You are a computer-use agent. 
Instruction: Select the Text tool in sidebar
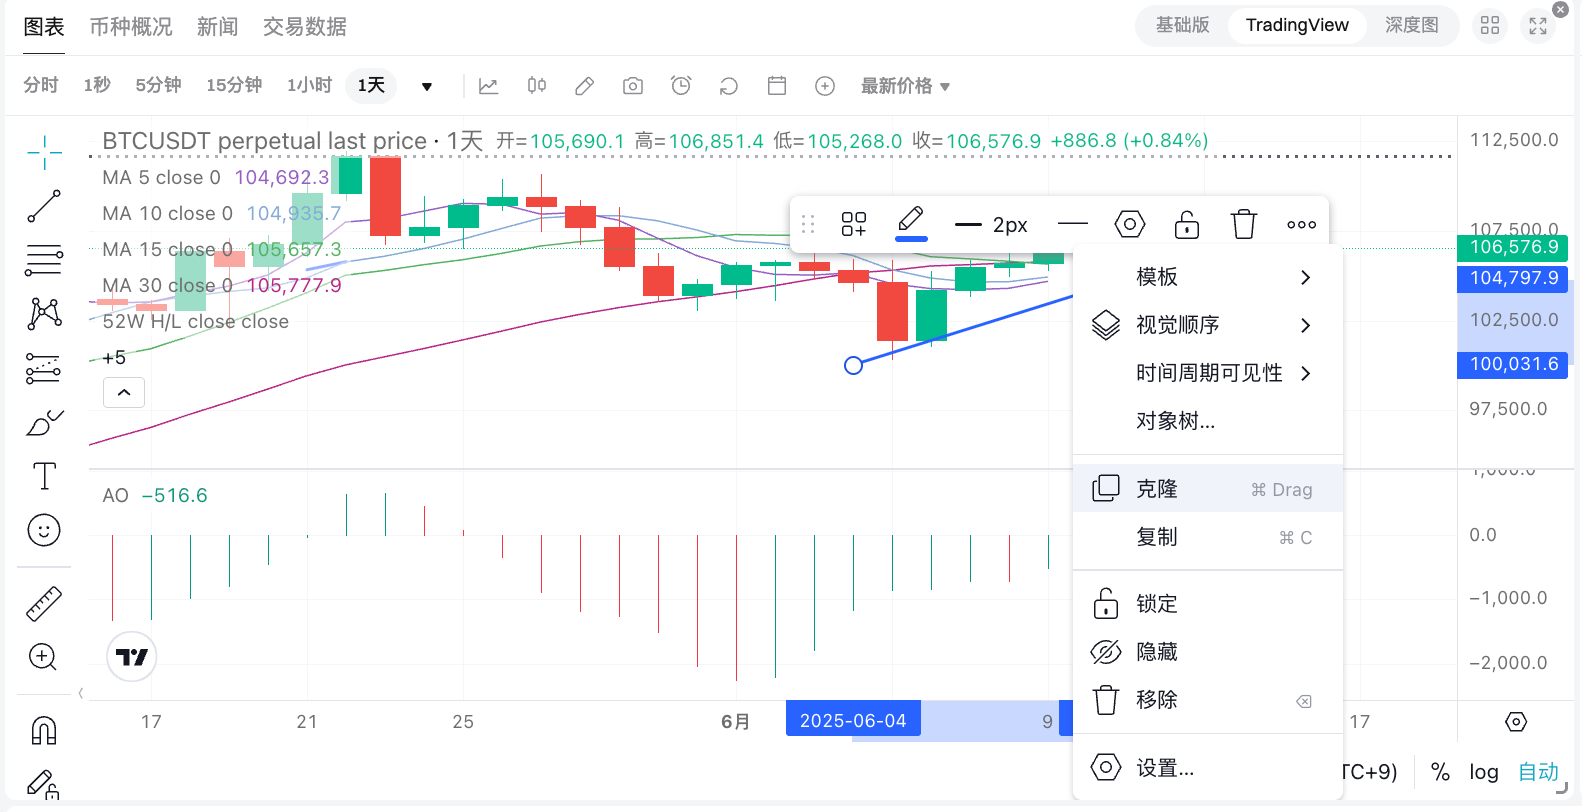(x=44, y=476)
